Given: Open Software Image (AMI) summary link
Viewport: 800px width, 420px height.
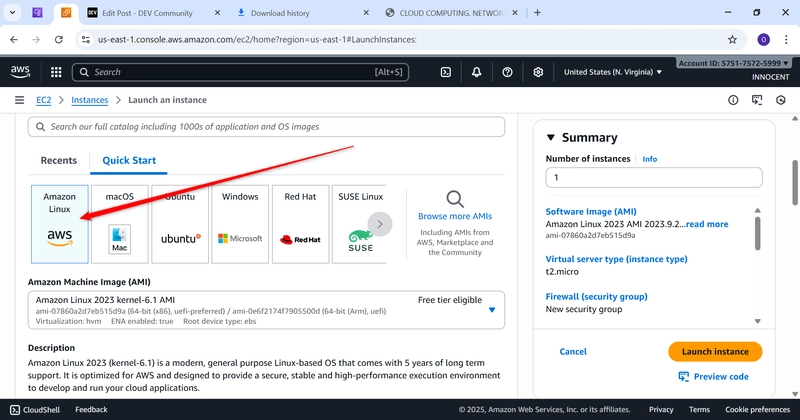Looking at the screenshot, I should (591, 211).
